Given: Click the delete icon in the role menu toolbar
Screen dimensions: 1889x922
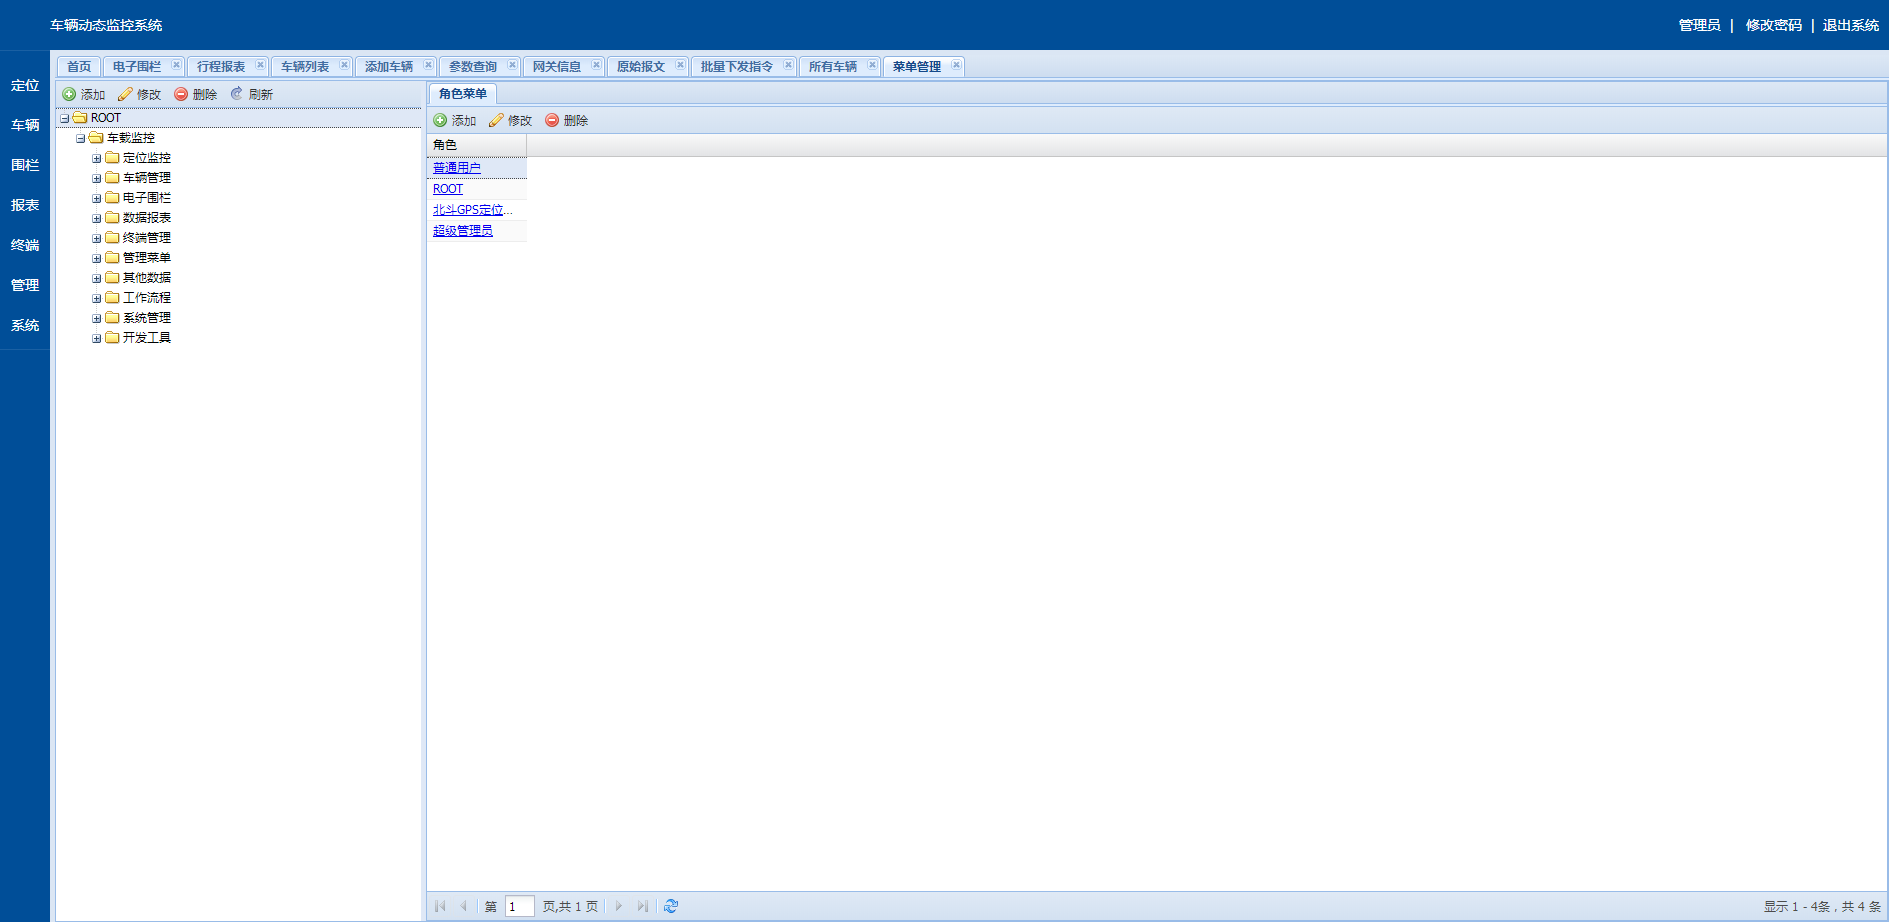Looking at the screenshot, I should [x=552, y=120].
